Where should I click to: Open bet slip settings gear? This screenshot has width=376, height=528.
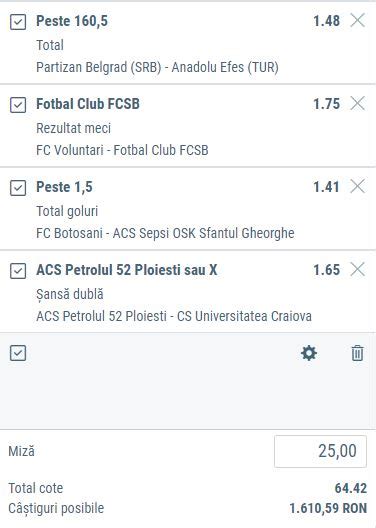[309, 353]
